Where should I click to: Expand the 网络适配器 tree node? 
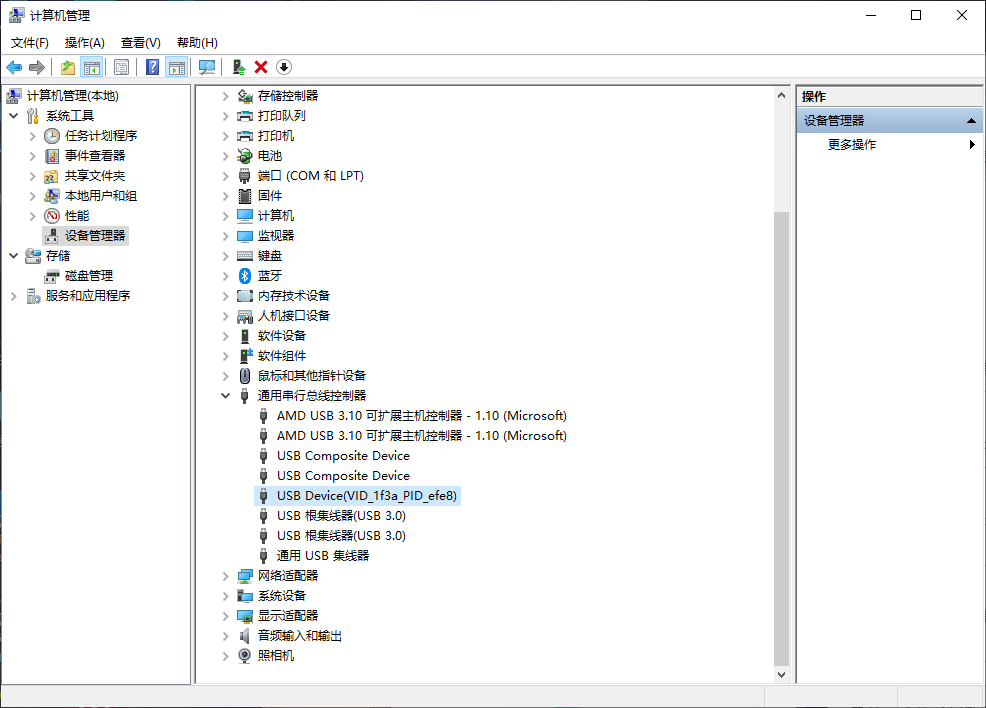point(225,575)
